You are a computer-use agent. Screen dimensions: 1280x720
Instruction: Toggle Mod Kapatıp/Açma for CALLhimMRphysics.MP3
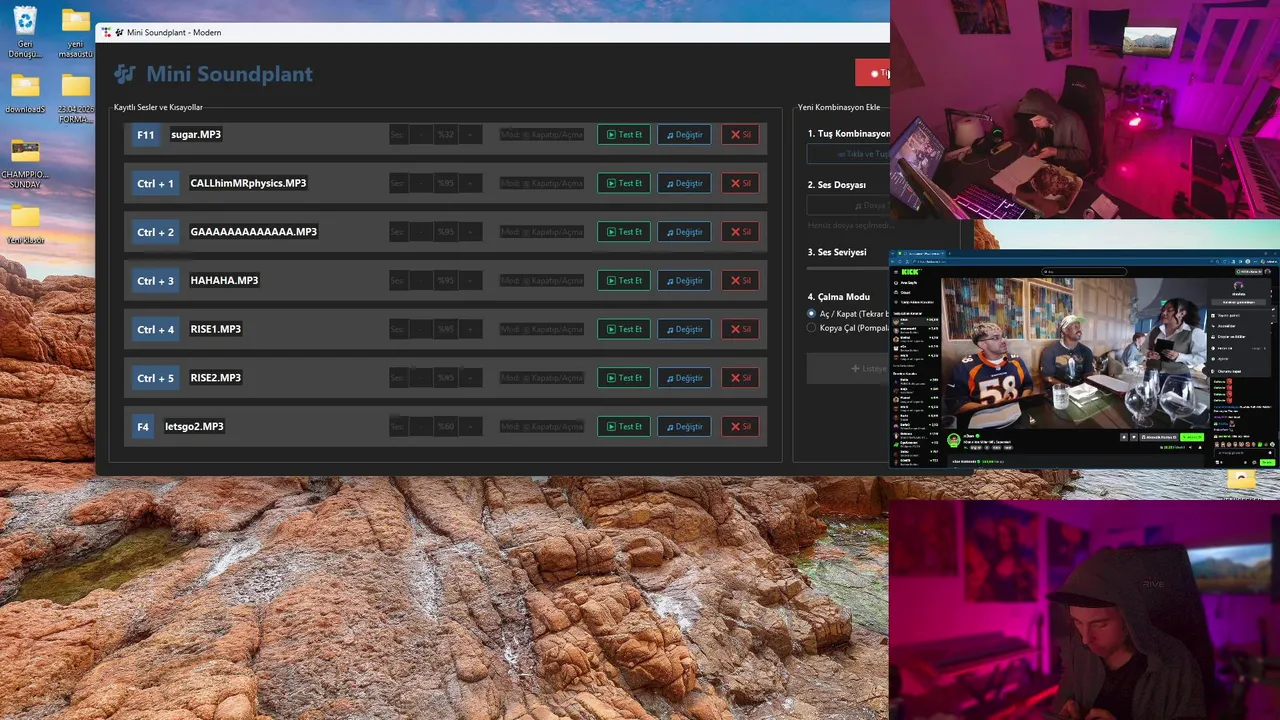tap(542, 183)
